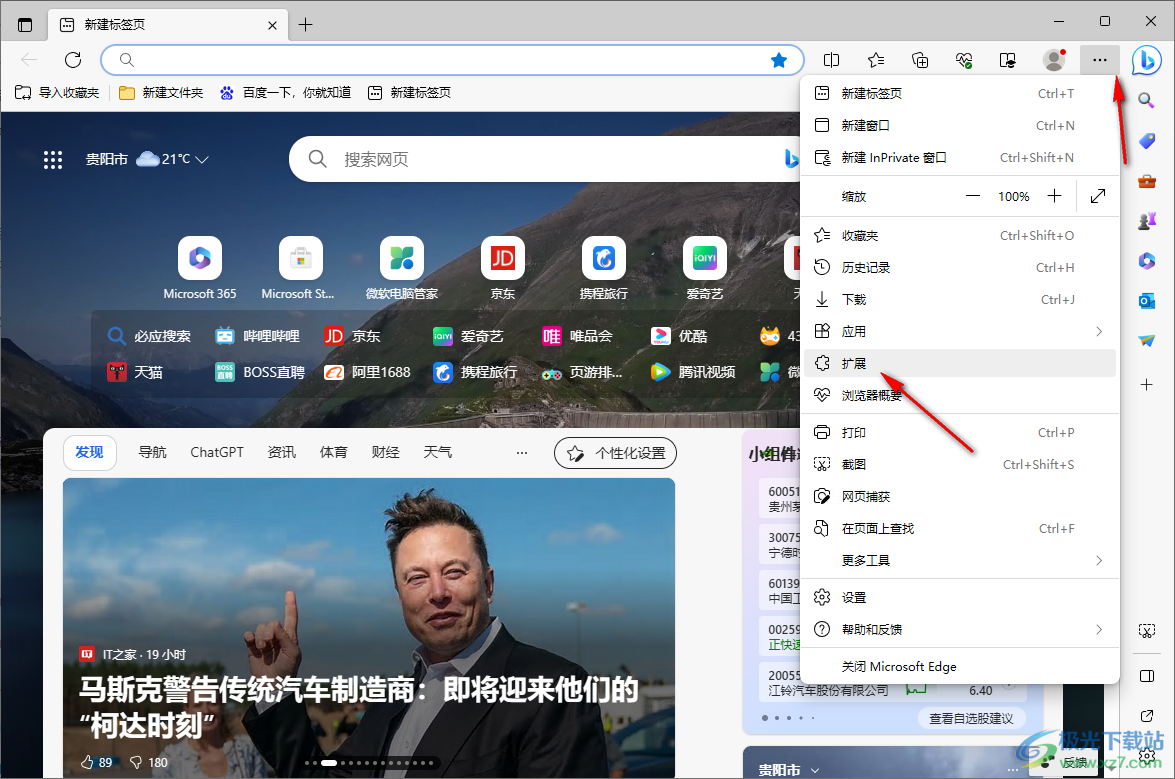Click 导入收藏夹 bookmark bar item
This screenshot has height=779, width=1175.
[x=58, y=92]
